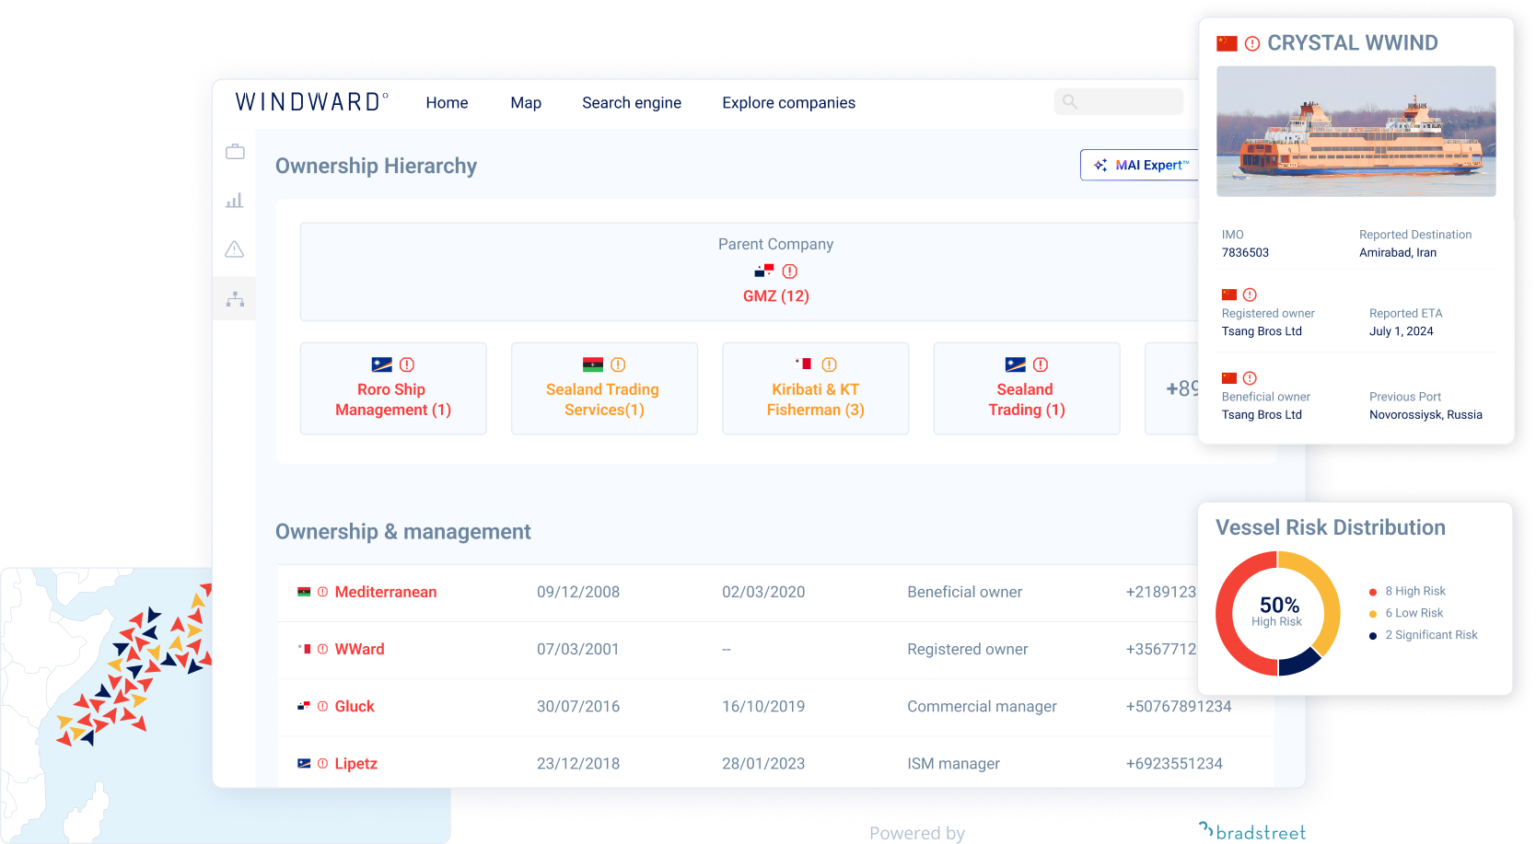Click the Parent Company flag icon
This screenshot has height=844, width=1536.
[764, 271]
